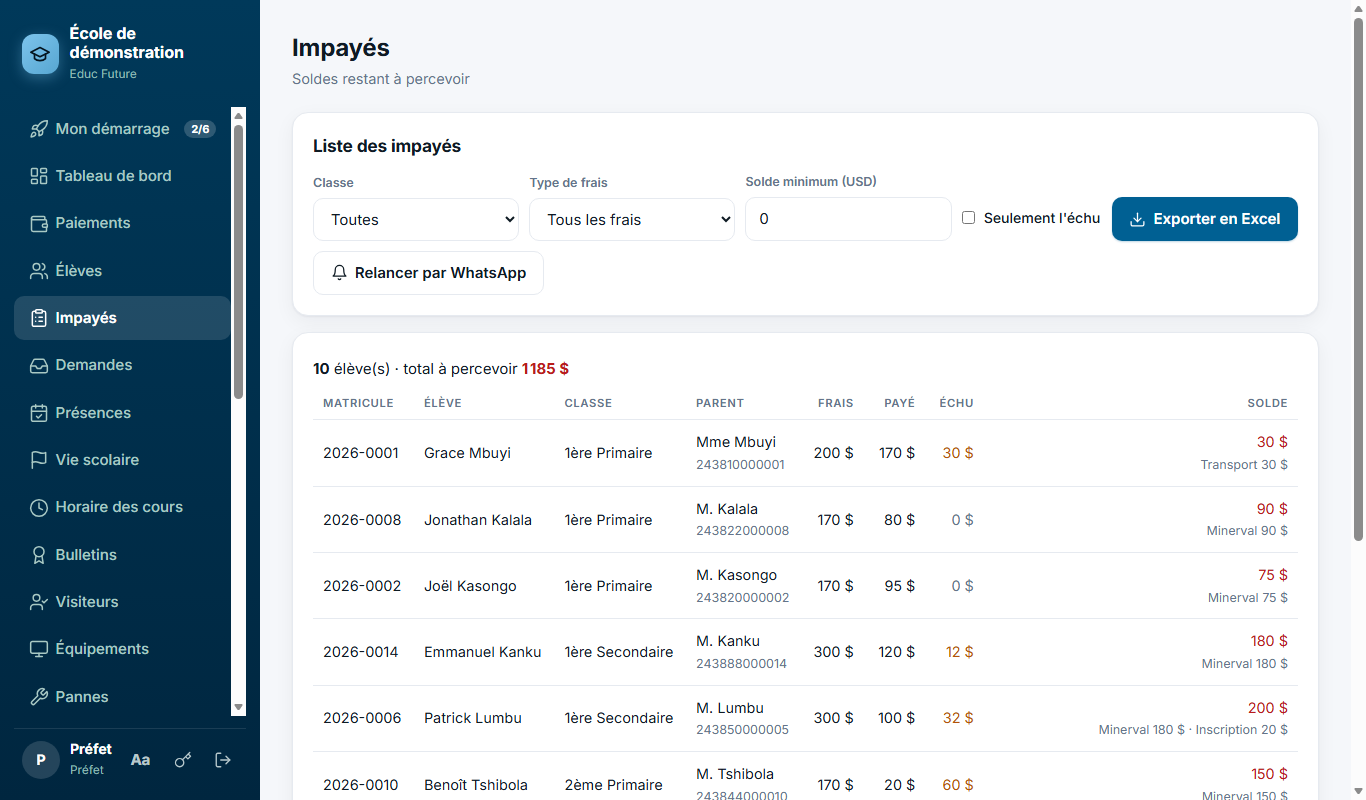
Task: Click matricule 2026-0001 in the table
Action: tap(361, 453)
